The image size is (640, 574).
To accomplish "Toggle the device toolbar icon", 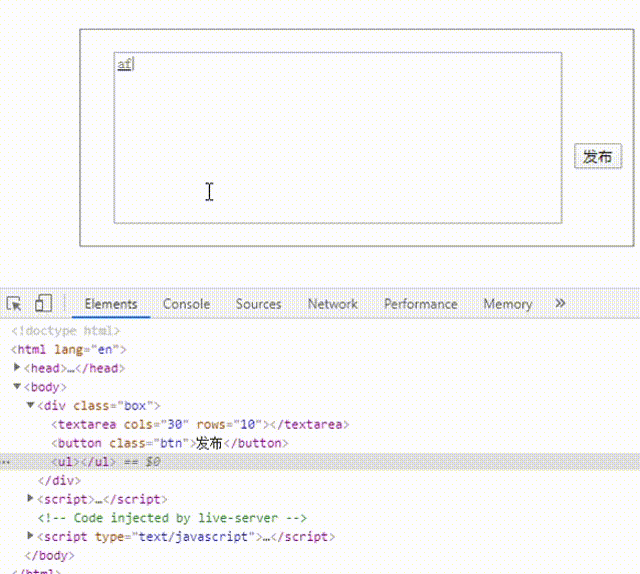I will [43, 303].
